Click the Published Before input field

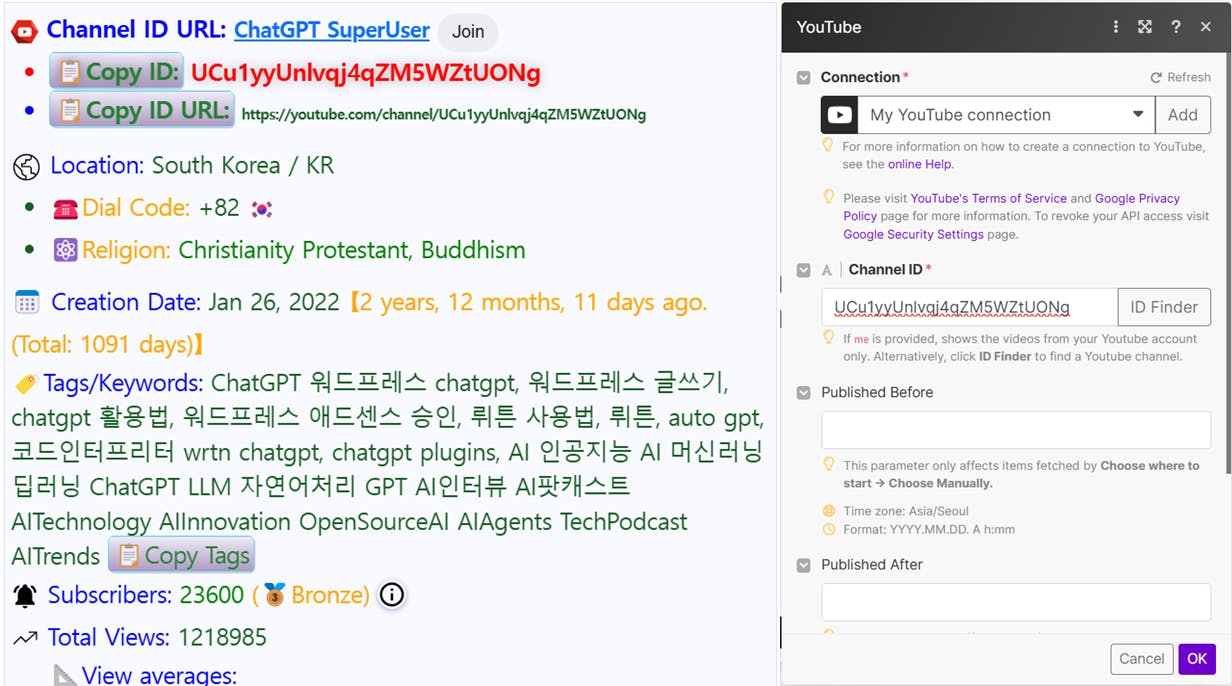pyautogui.click(x=1016, y=430)
